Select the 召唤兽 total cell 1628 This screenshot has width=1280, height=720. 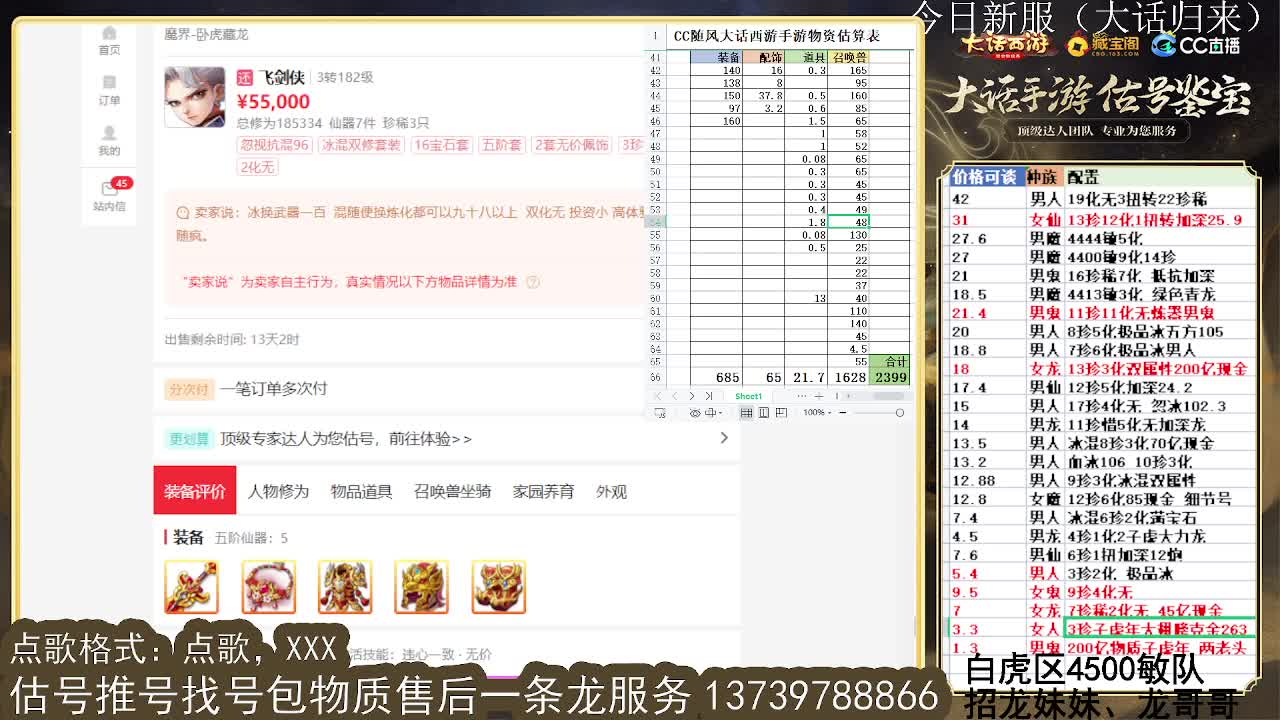coord(849,377)
